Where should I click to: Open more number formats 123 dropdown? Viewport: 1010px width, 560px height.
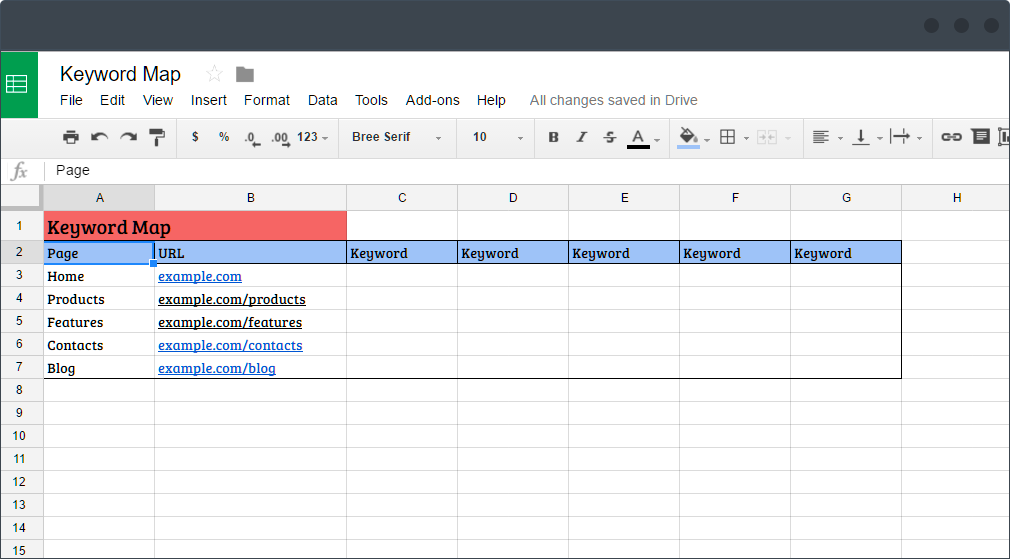coord(312,137)
